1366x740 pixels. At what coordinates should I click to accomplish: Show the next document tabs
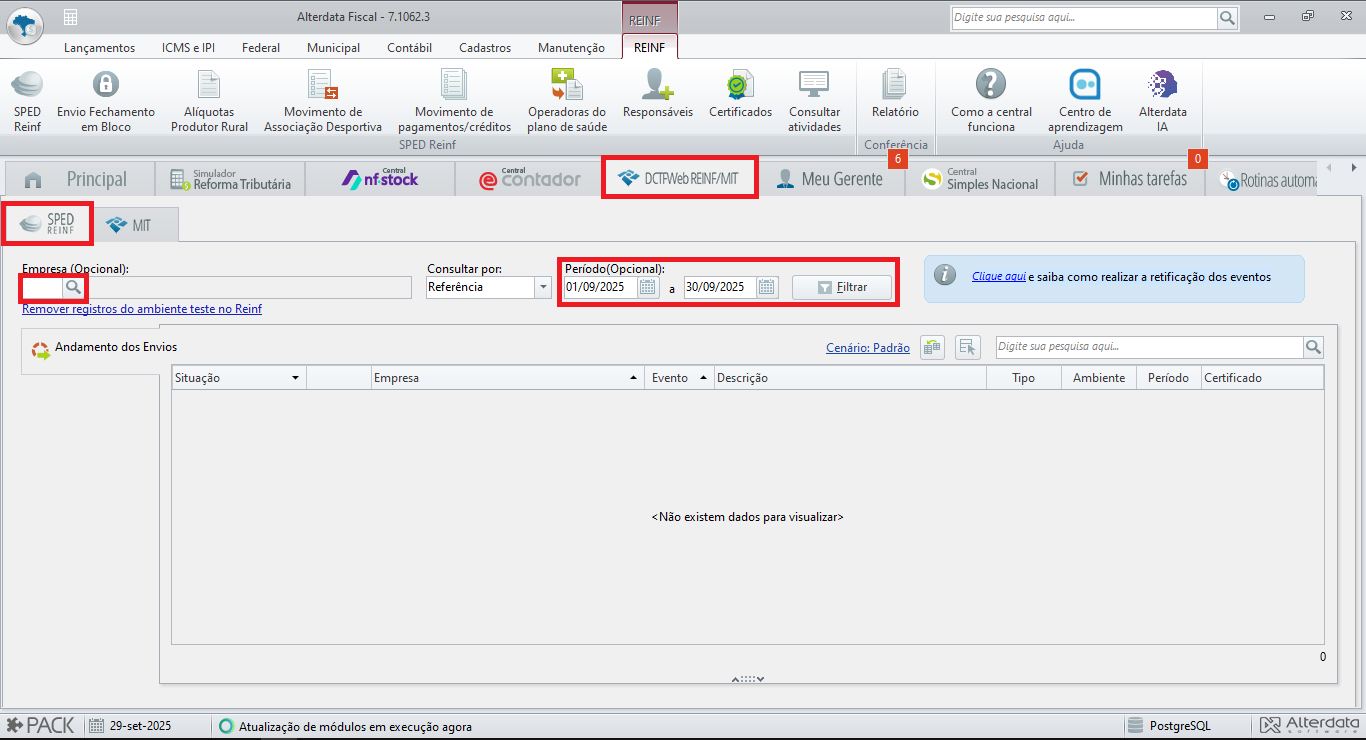click(x=1353, y=167)
